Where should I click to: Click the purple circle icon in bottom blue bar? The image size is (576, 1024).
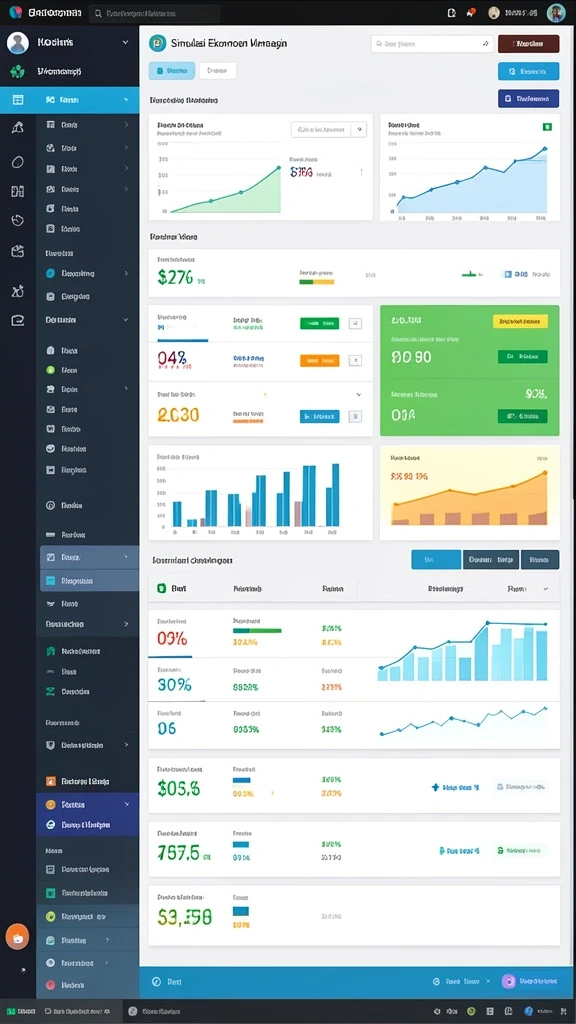pyautogui.click(x=509, y=981)
